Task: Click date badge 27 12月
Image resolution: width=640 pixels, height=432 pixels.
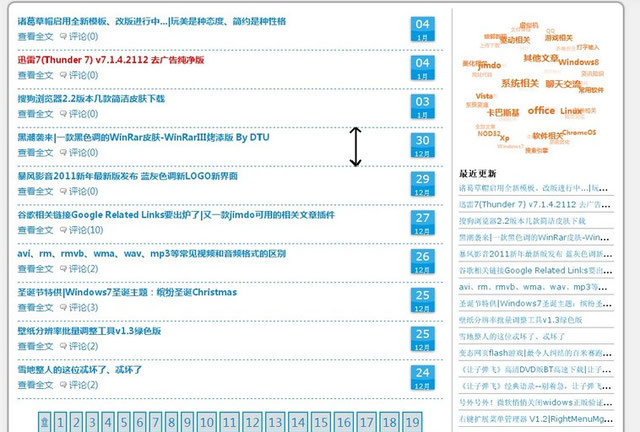Action: [x=422, y=223]
